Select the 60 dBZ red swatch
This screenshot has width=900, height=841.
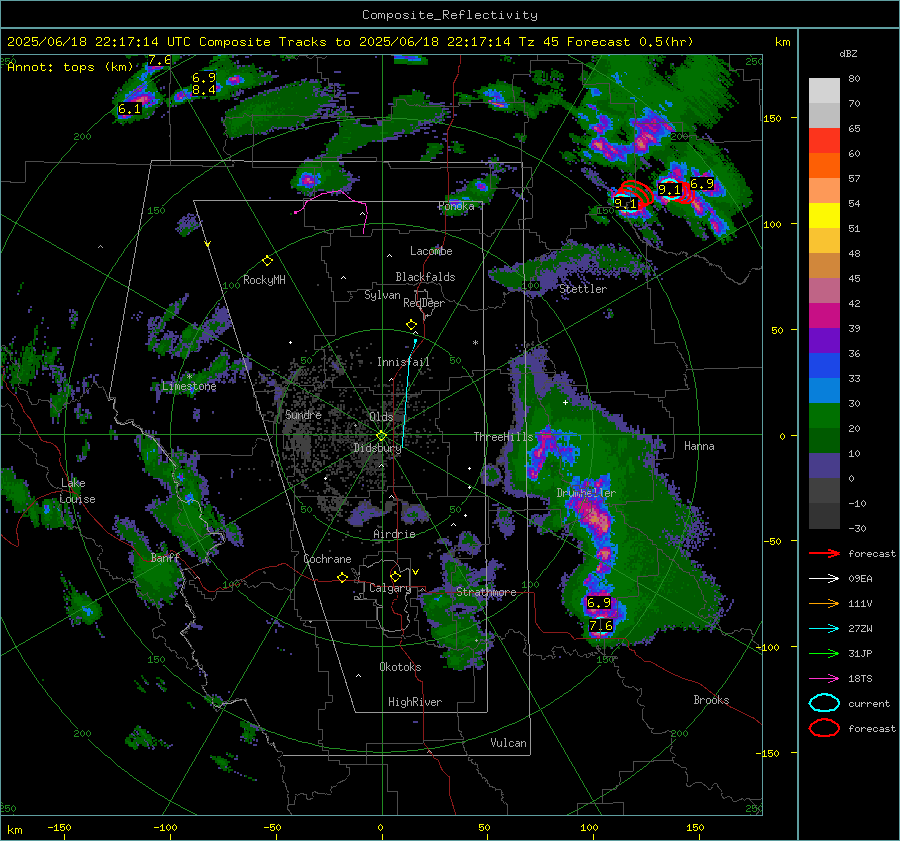824,141
